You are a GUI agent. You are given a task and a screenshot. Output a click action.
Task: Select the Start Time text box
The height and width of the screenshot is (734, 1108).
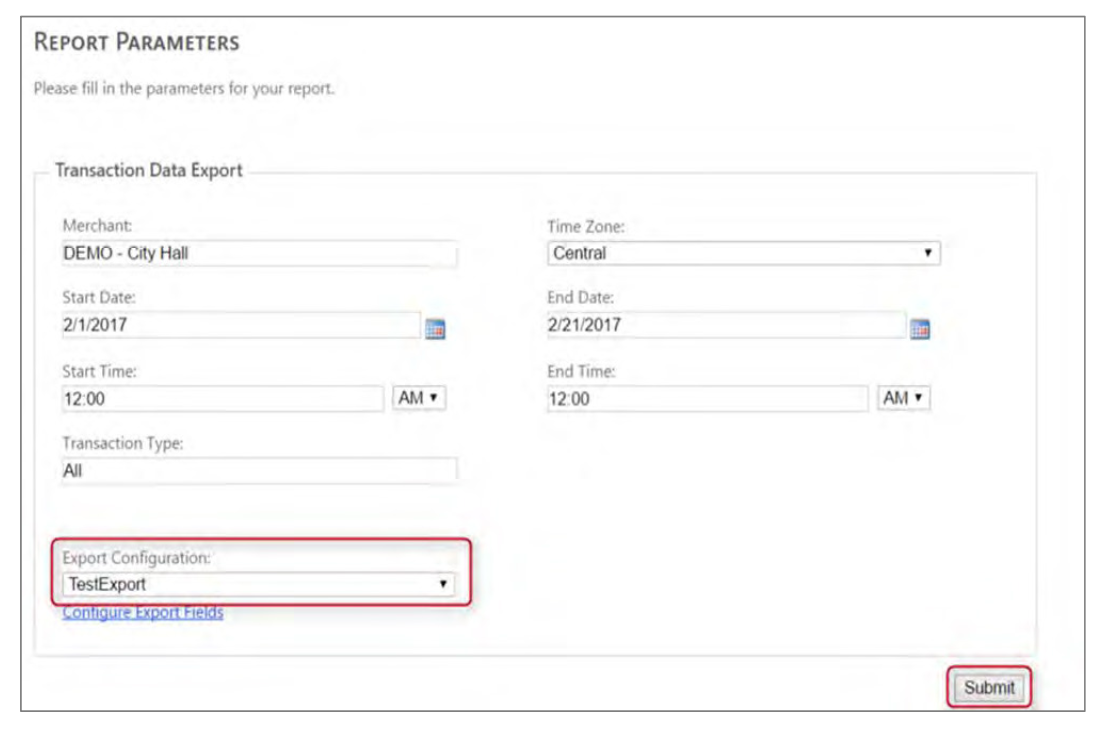point(222,399)
